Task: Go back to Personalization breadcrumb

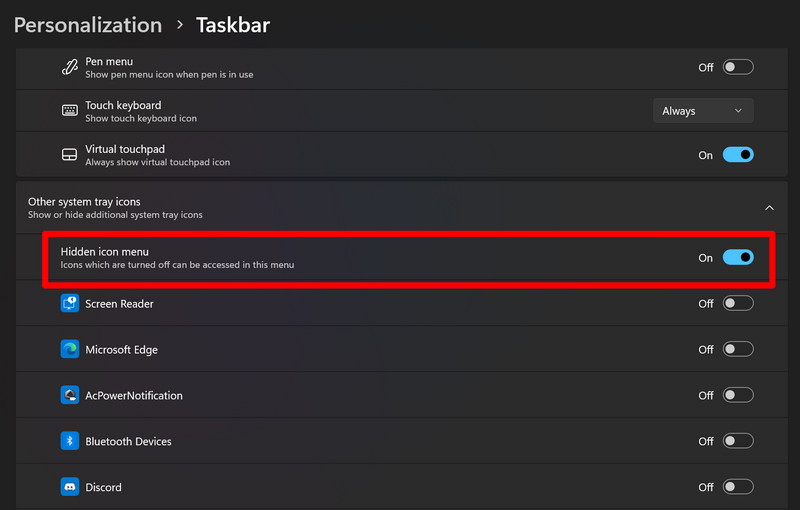Action: click(88, 25)
